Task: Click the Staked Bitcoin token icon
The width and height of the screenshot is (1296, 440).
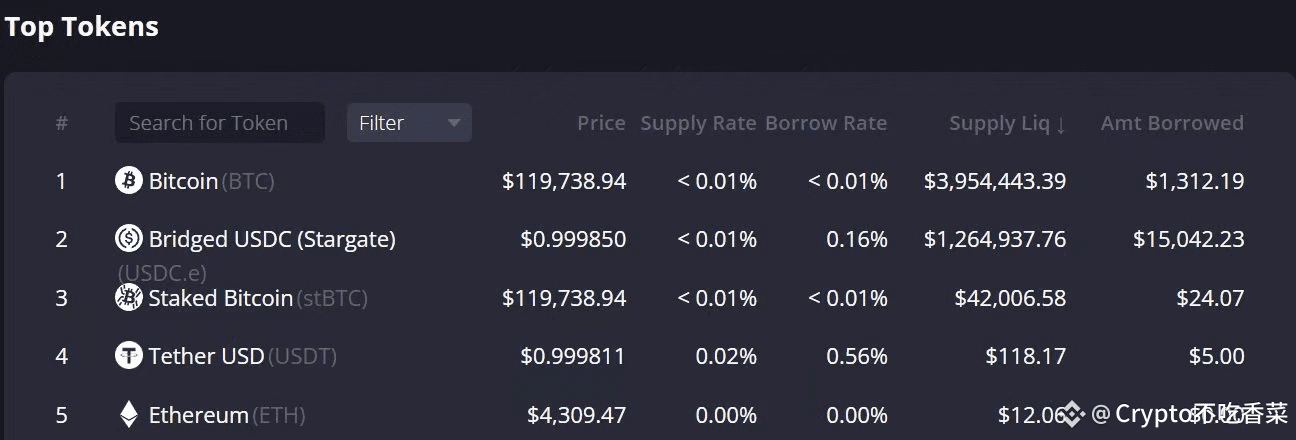Action: [129, 297]
